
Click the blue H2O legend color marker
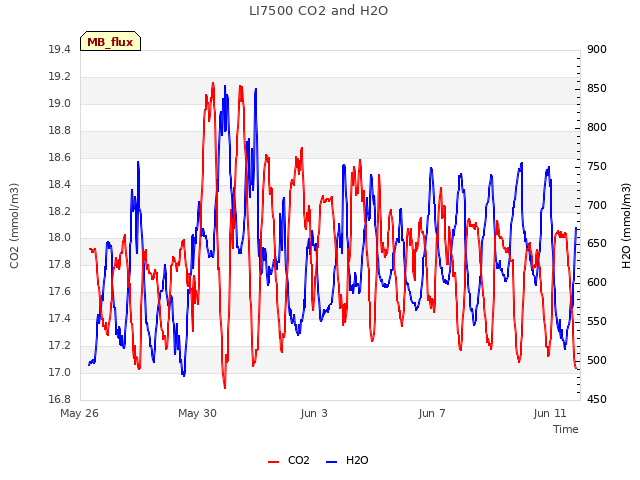click(332, 462)
